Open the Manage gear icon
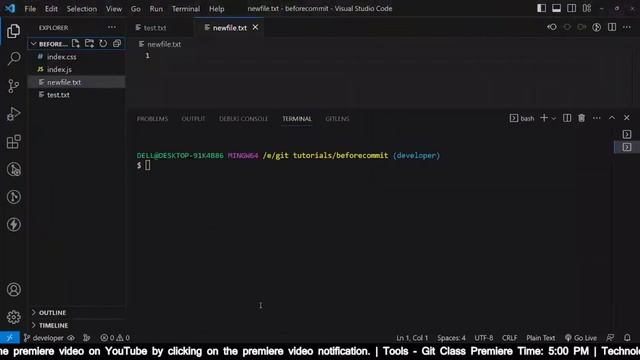The width and height of the screenshot is (640, 360). point(13,317)
